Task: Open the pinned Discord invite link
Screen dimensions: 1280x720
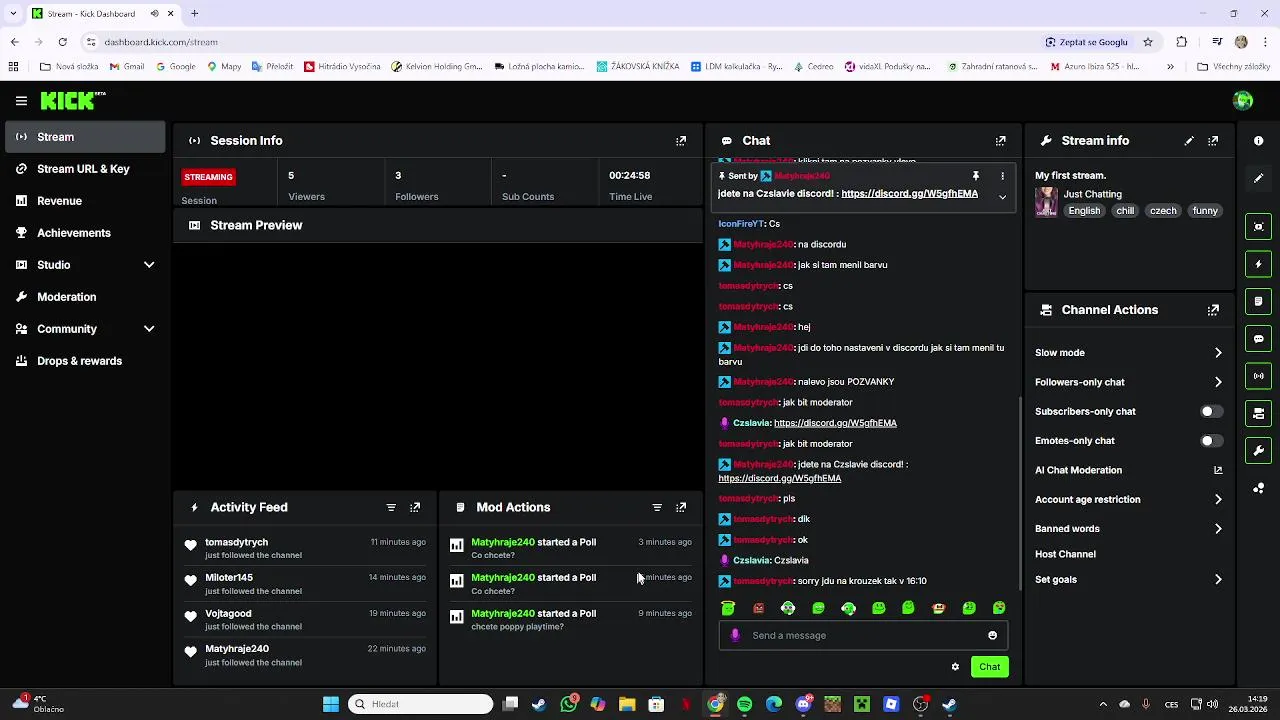Action: click(x=909, y=194)
